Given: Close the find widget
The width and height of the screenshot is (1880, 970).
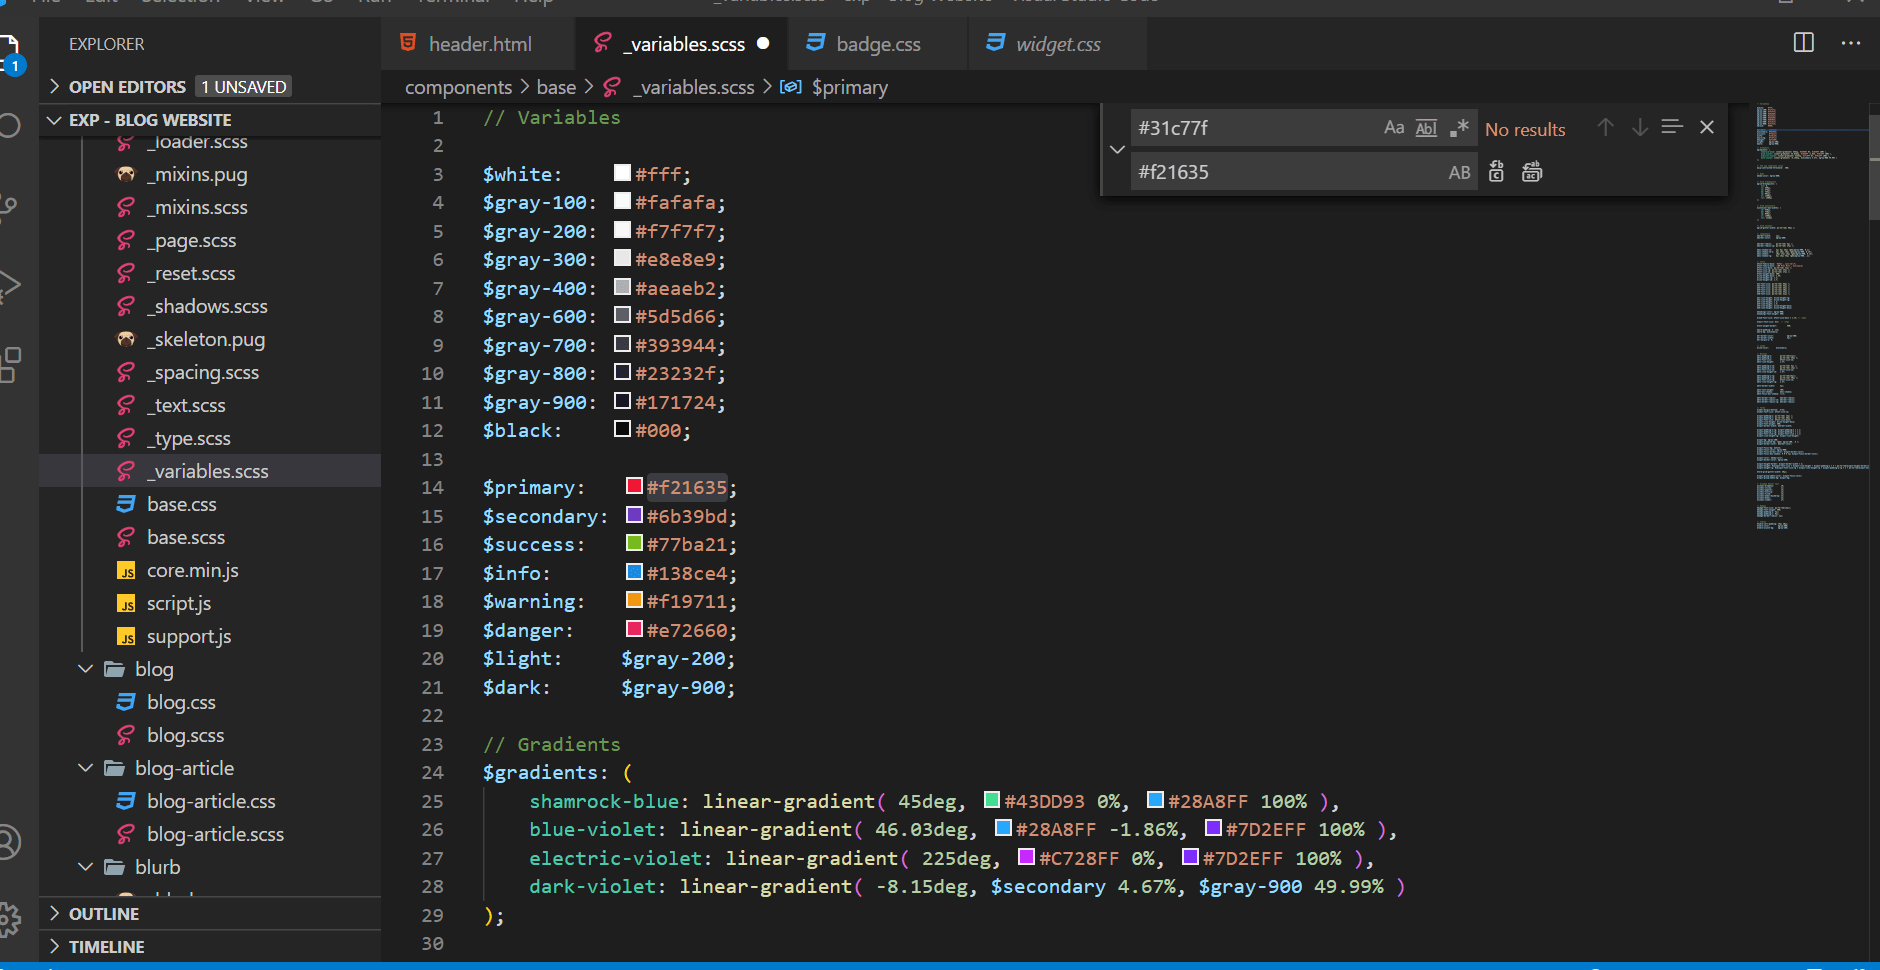Looking at the screenshot, I should [1707, 127].
